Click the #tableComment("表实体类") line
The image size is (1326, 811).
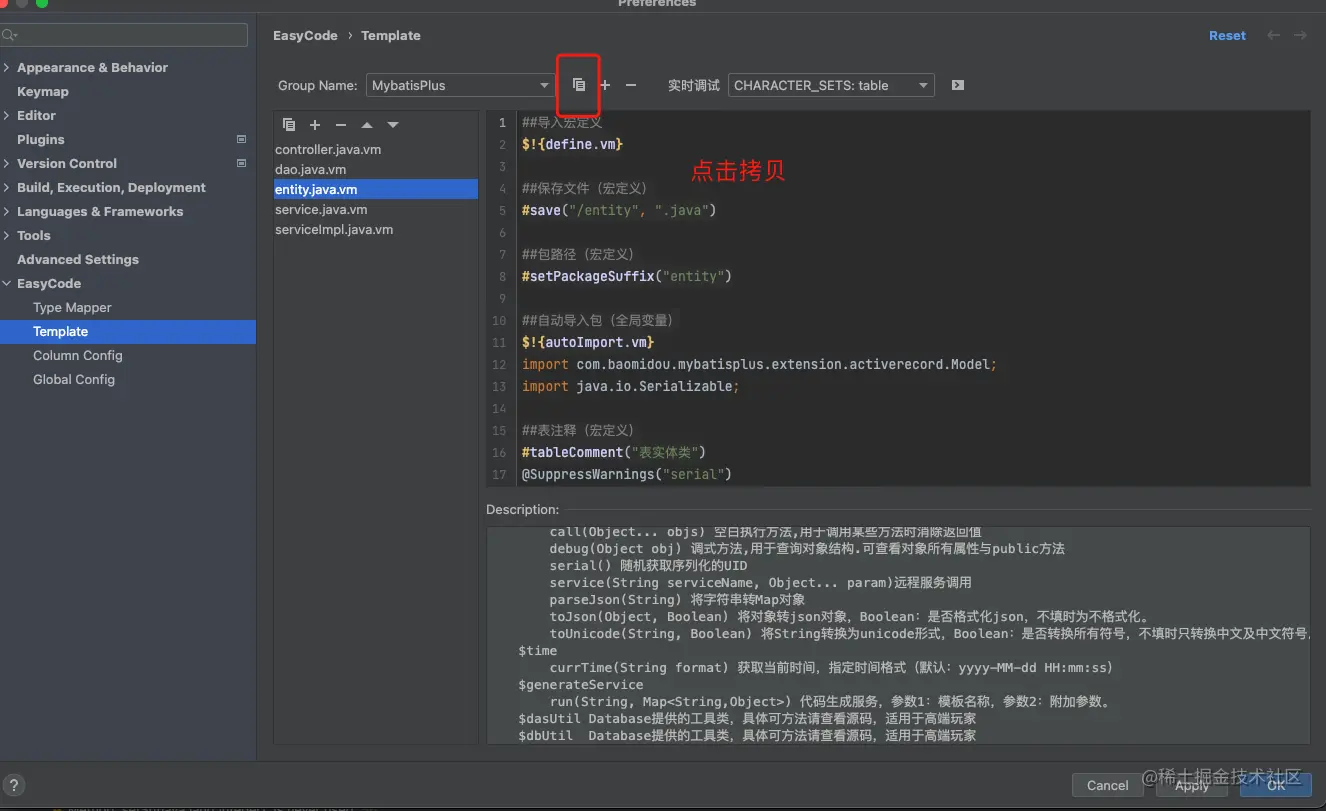click(614, 452)
